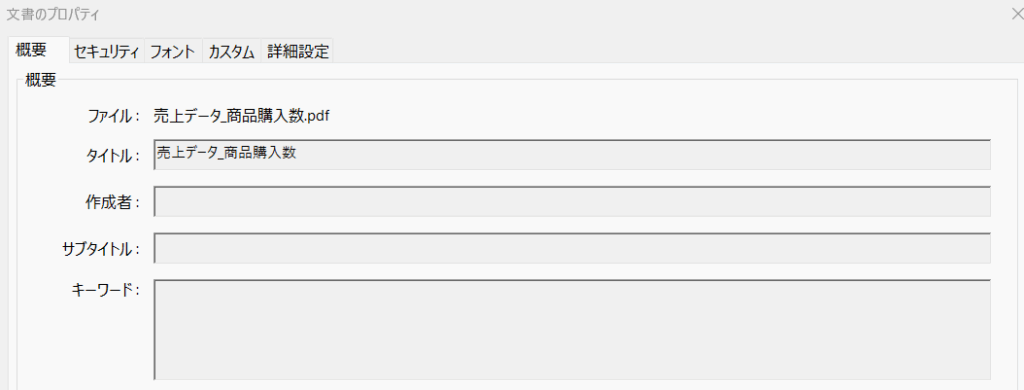Click the 作成者: label
The width and height of the screenshot is (1024, 390).
pos(113,203)
